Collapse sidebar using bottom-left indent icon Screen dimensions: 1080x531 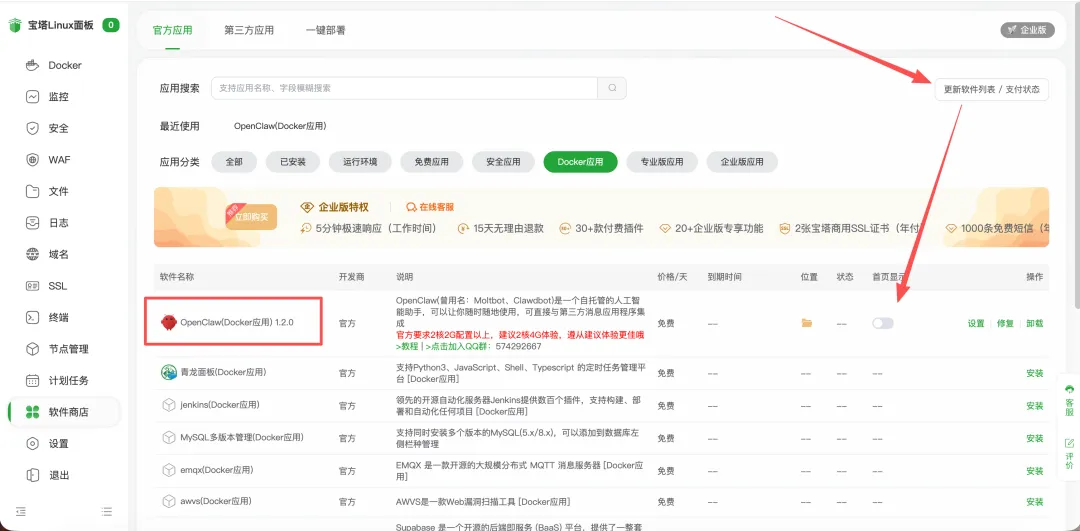pos(21,511)
